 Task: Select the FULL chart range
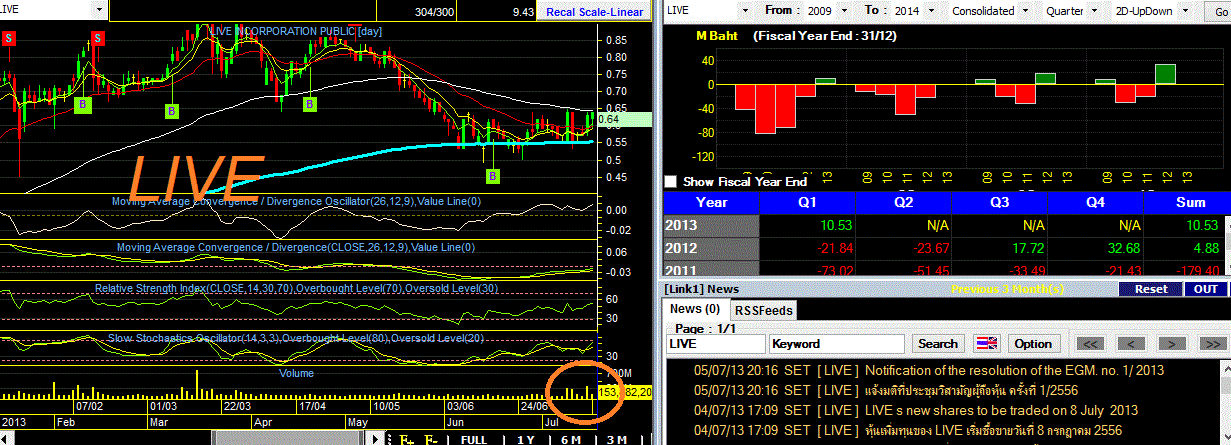pyautogui.click(x=473, y=439)
